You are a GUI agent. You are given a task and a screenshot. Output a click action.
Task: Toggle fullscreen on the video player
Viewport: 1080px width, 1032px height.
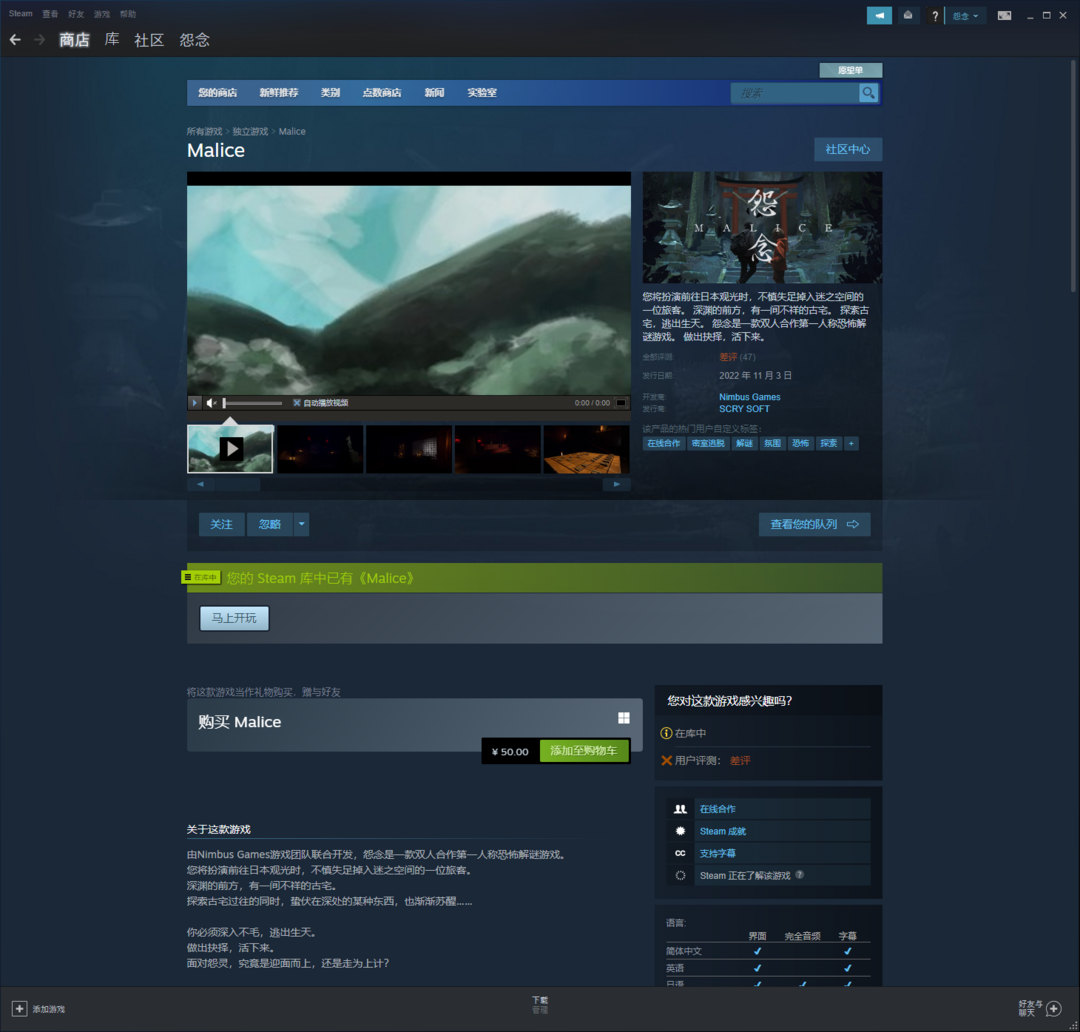(621, 403)
